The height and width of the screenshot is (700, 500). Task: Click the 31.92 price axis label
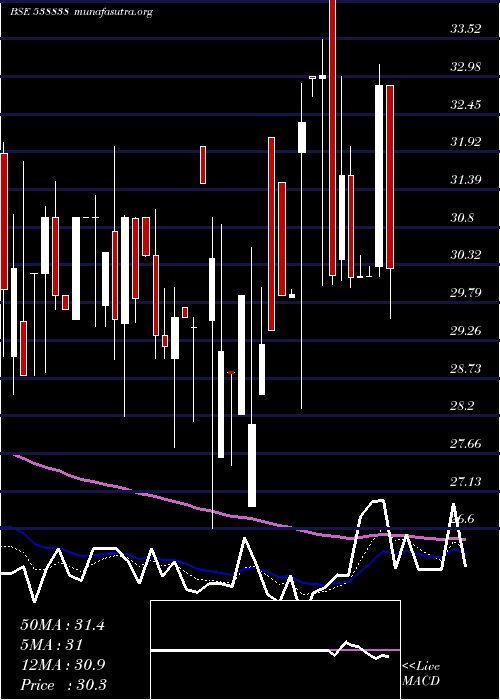(465, 142)
